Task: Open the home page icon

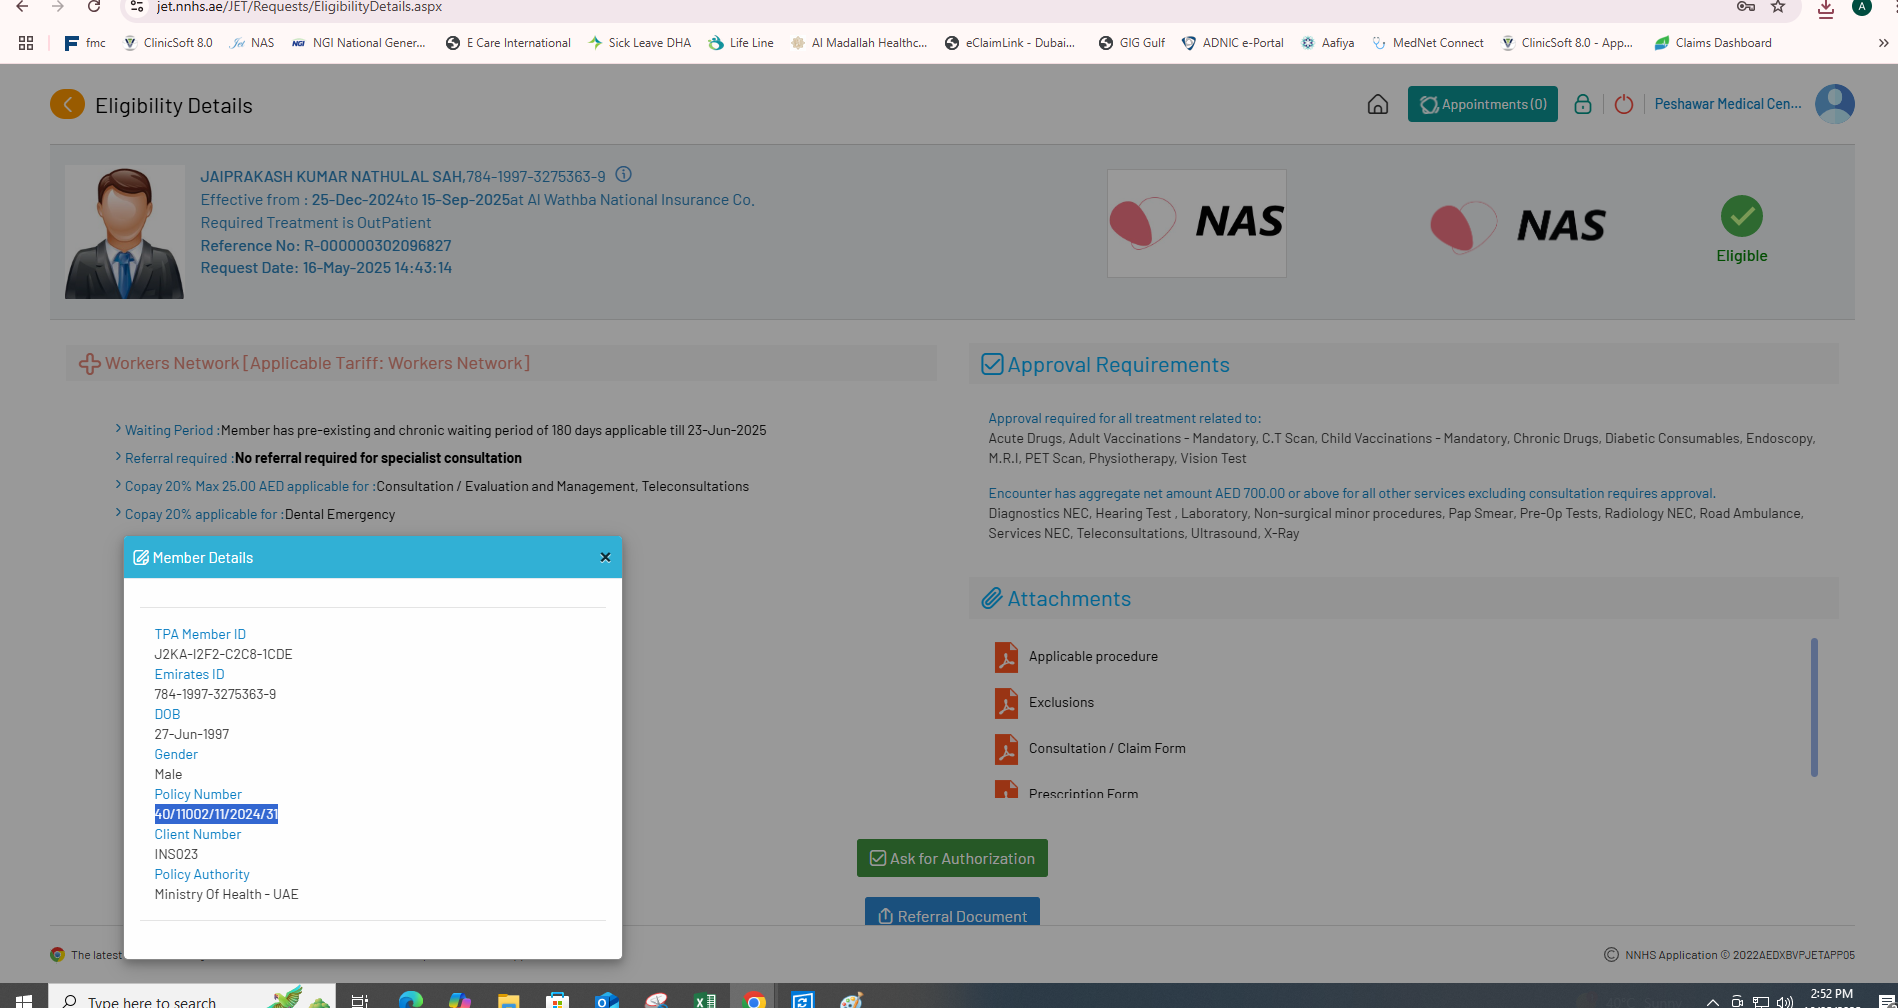Action: point(1377,104)
